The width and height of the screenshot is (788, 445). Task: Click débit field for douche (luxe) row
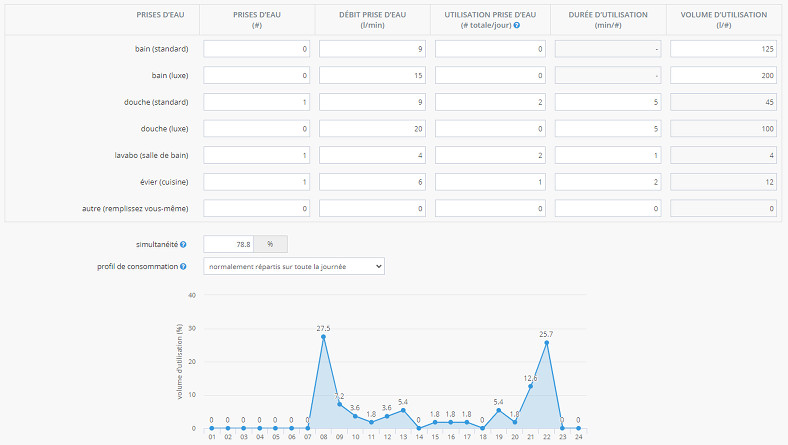pos(373,128)
